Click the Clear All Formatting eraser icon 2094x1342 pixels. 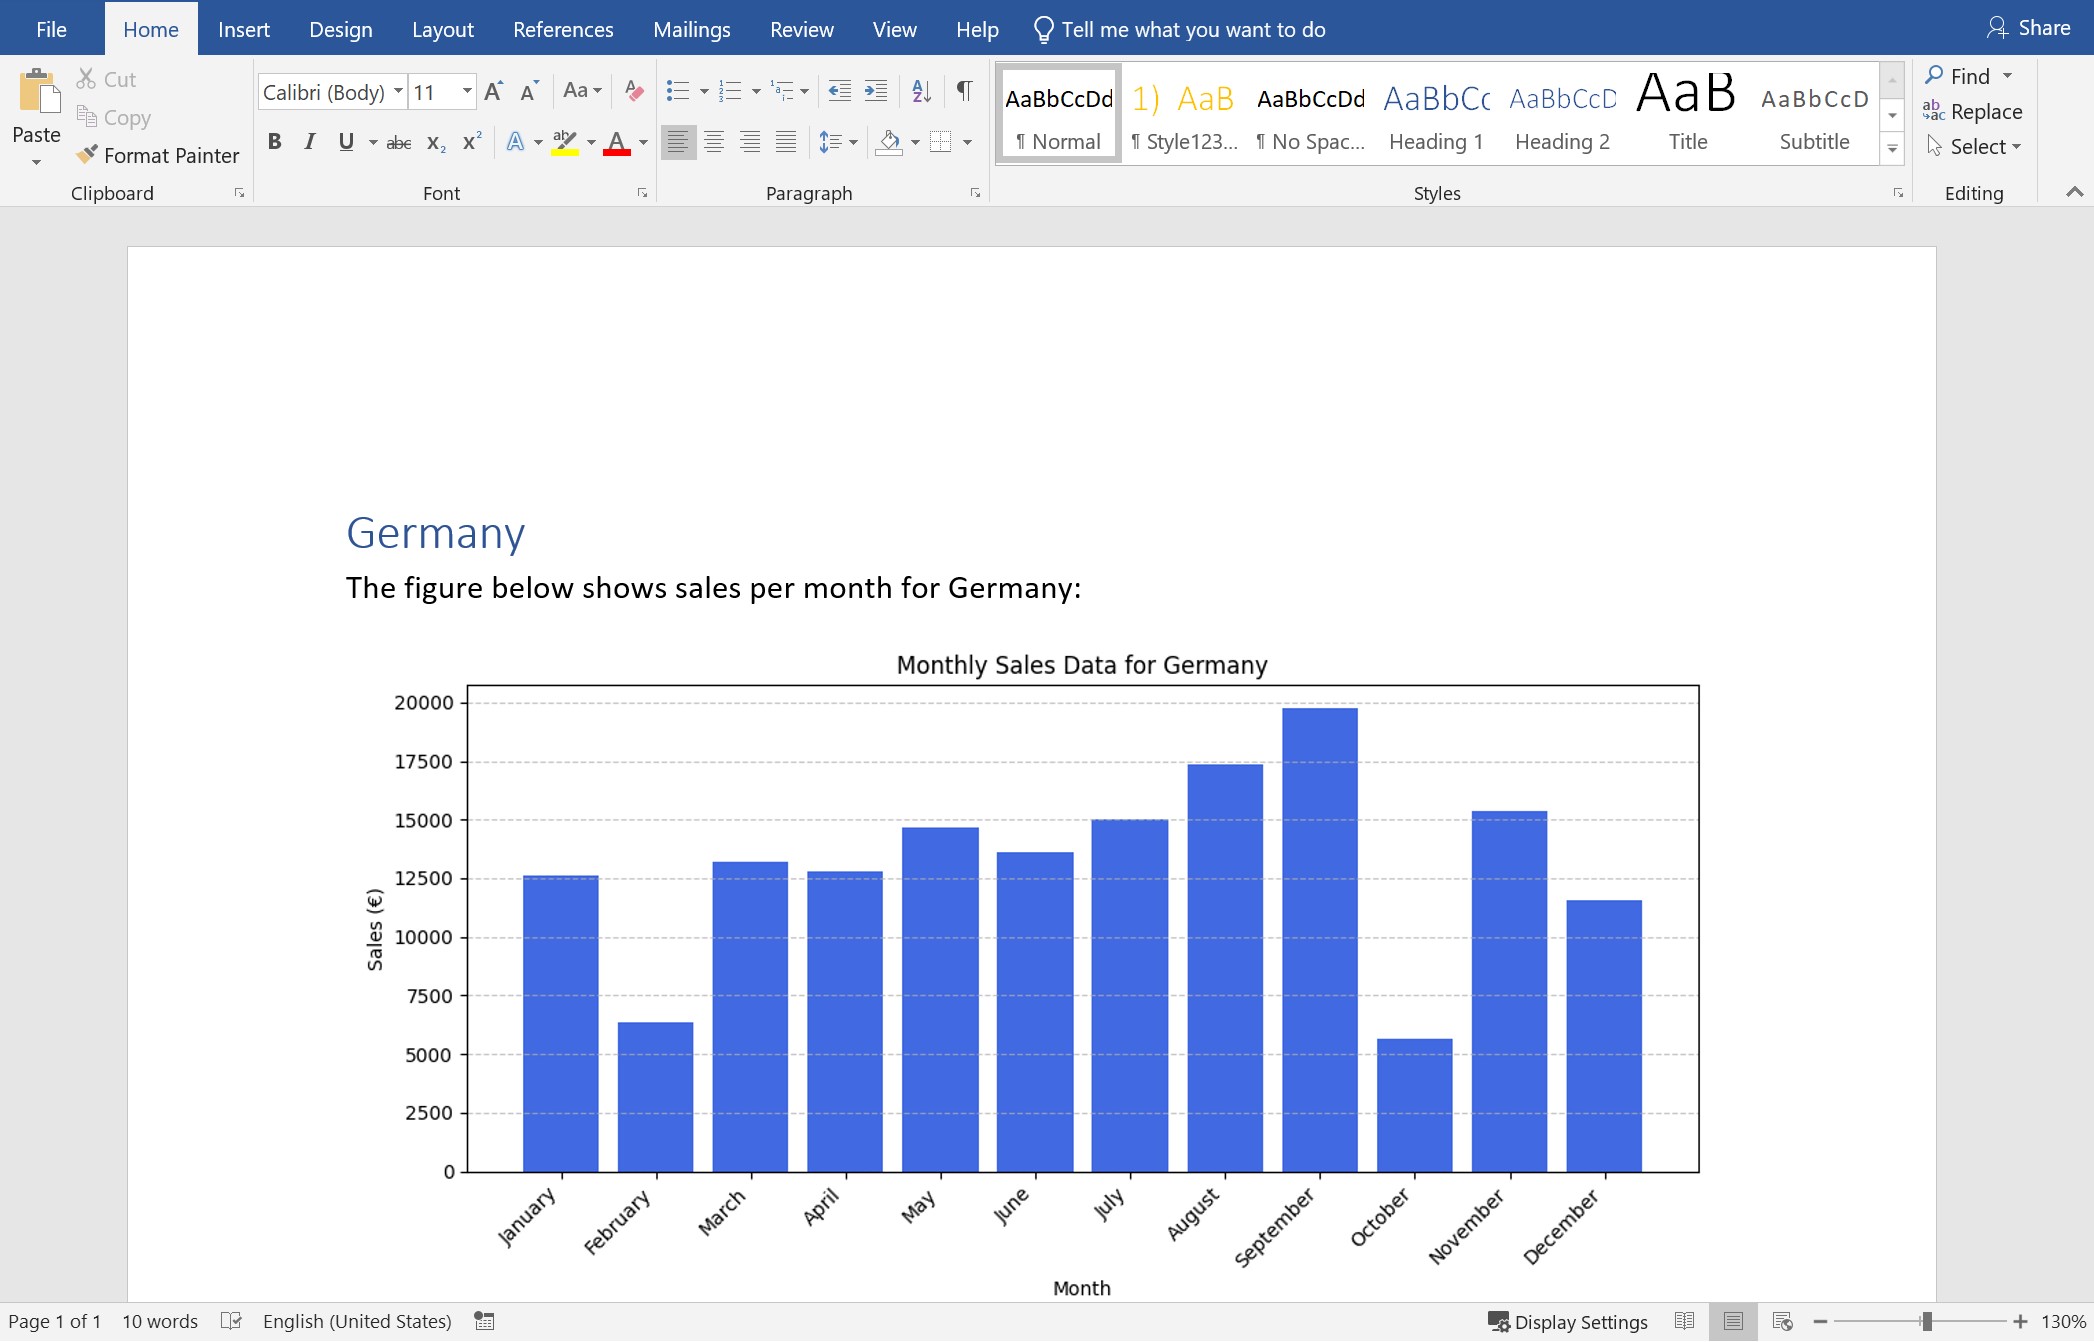tap(634, 91)
